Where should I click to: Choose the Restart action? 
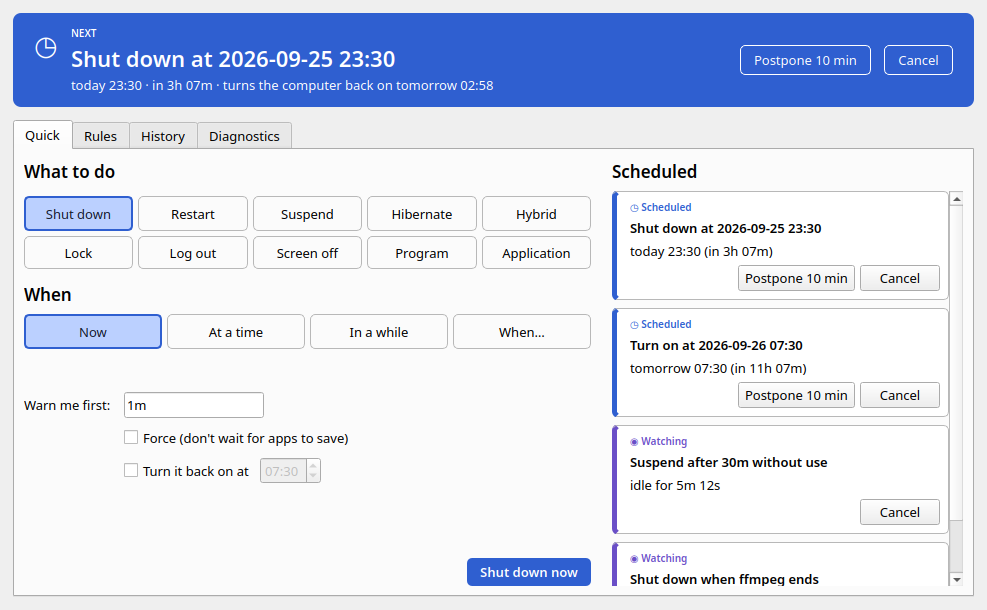click(x=193, y=214)
